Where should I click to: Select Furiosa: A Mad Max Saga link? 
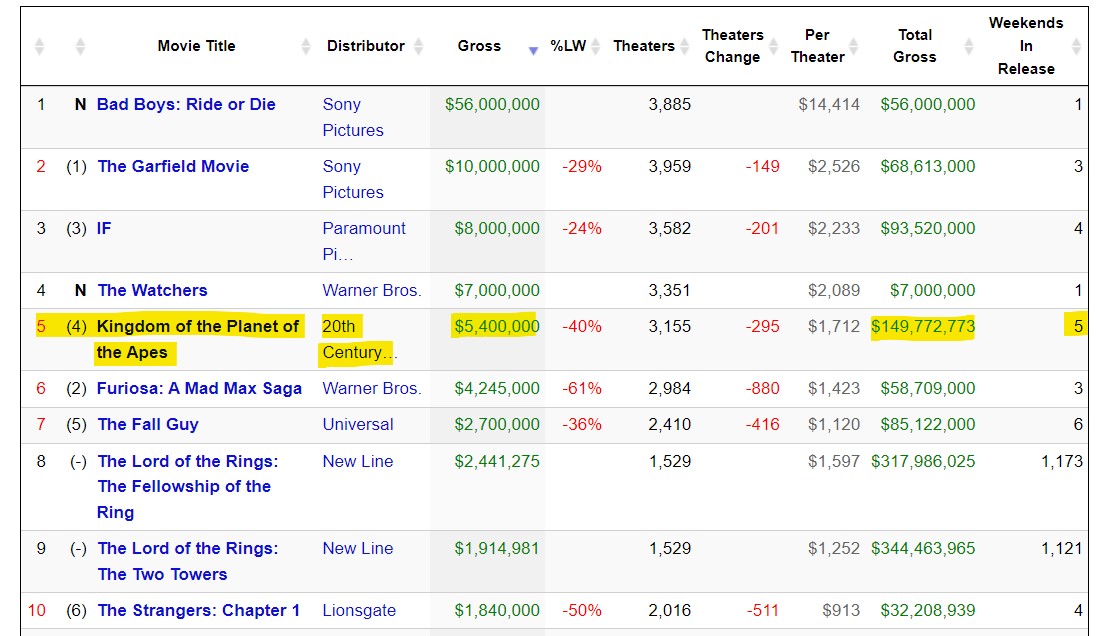point(199,388)
